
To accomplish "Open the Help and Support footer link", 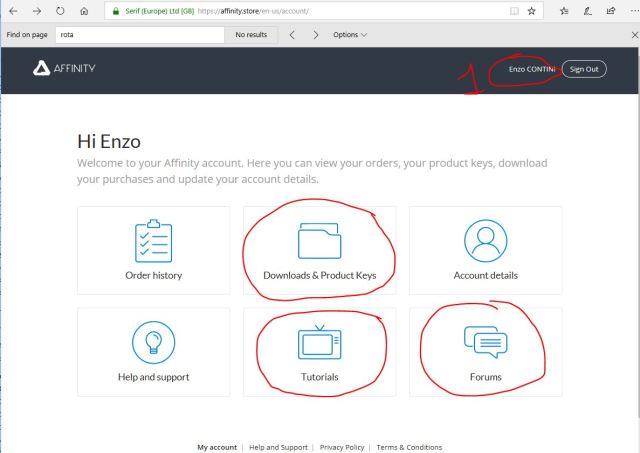I will [278, 447].
